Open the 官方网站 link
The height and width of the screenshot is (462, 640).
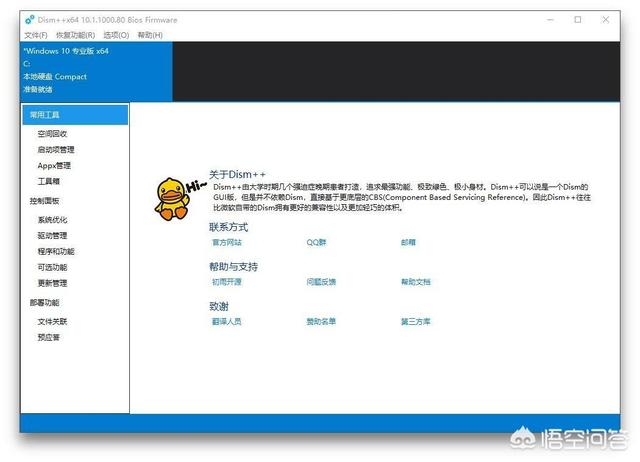click(227, 242)
